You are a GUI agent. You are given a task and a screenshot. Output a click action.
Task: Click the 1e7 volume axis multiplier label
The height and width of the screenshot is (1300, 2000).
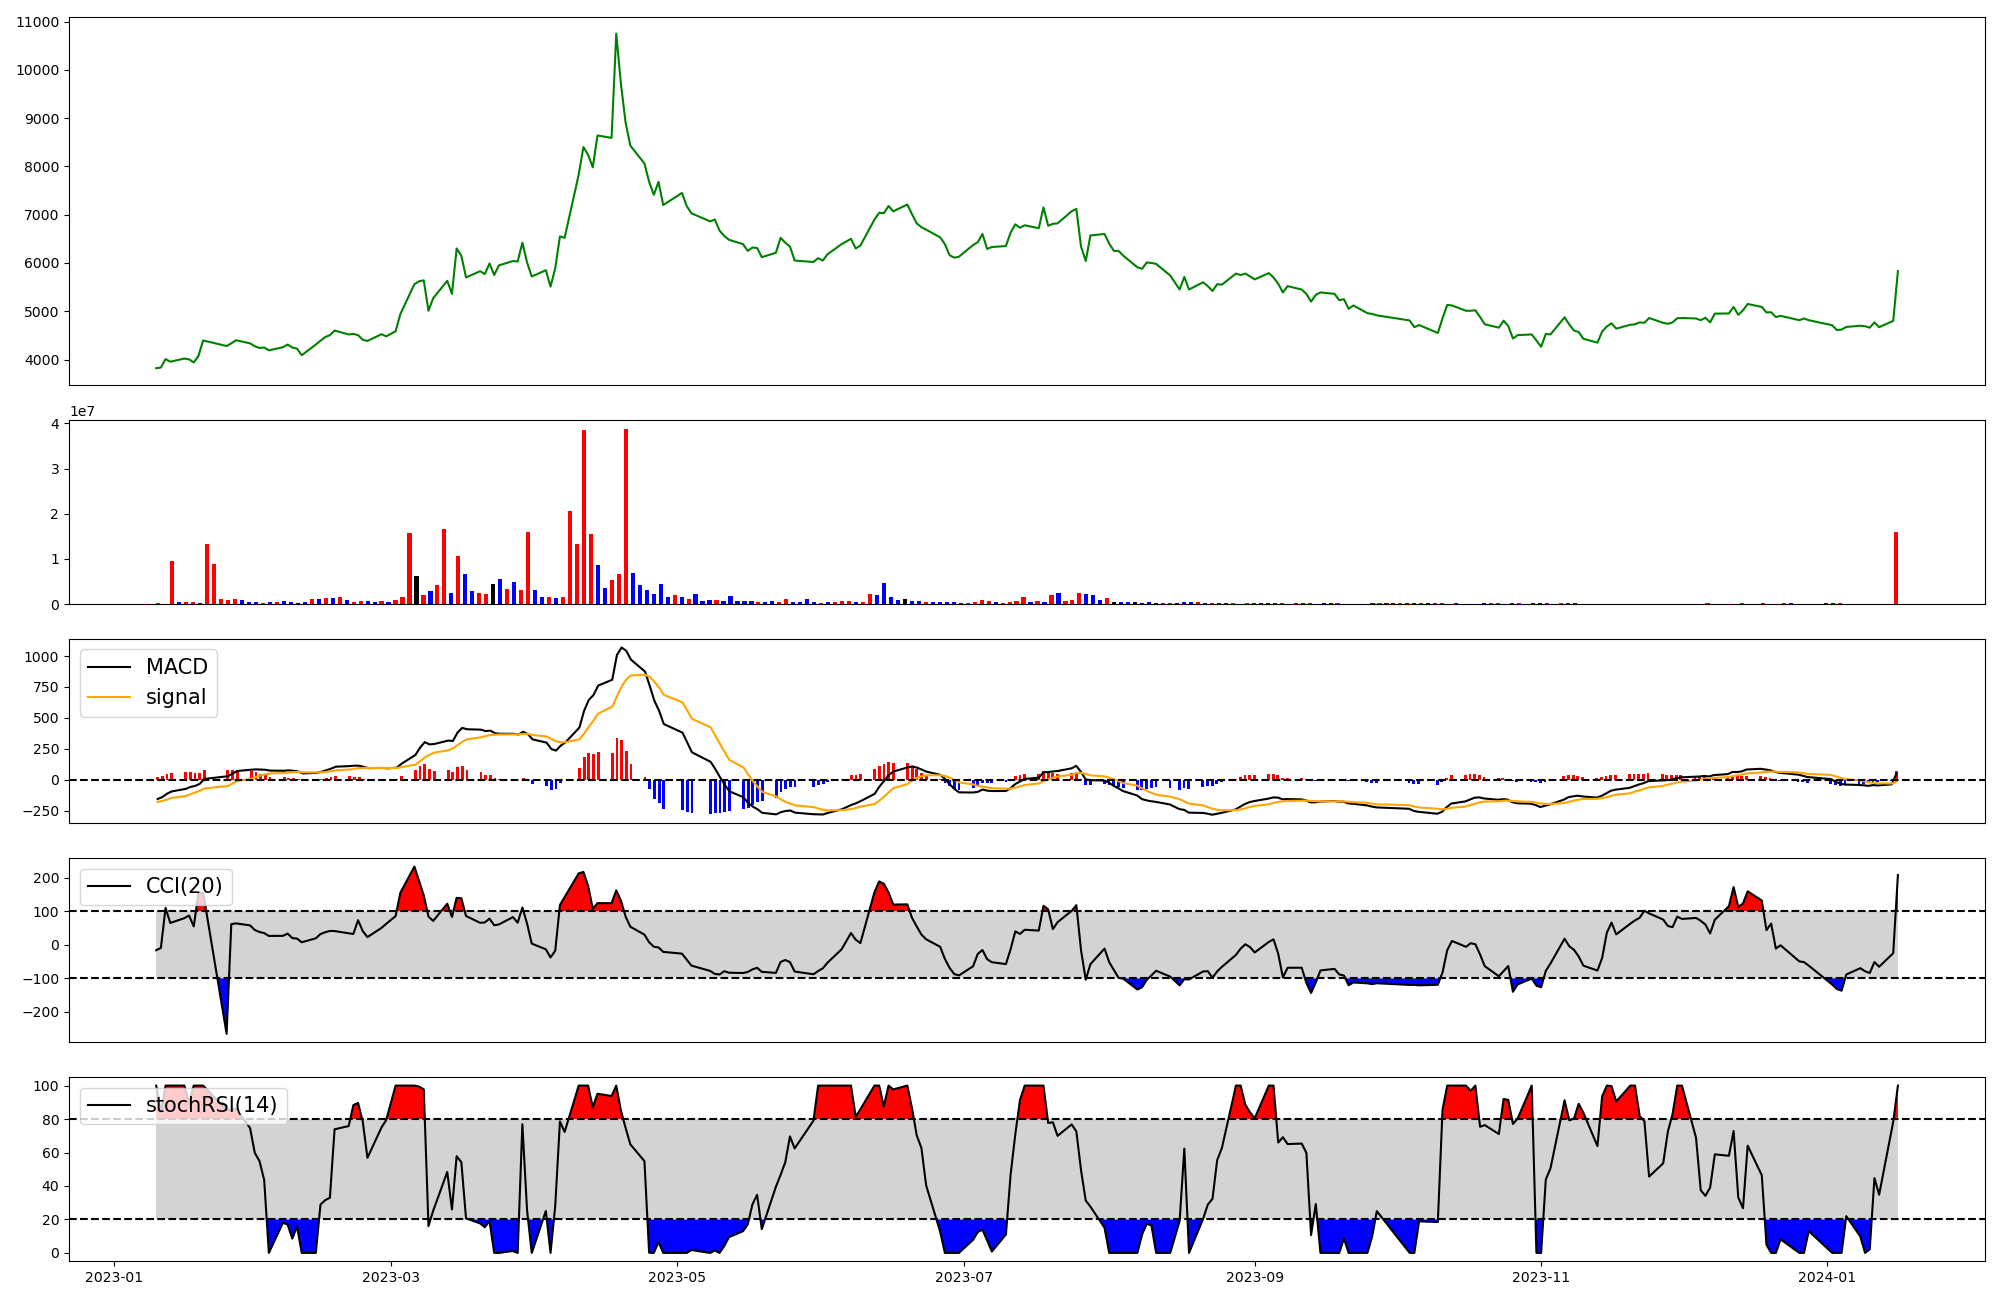(82, 411)
